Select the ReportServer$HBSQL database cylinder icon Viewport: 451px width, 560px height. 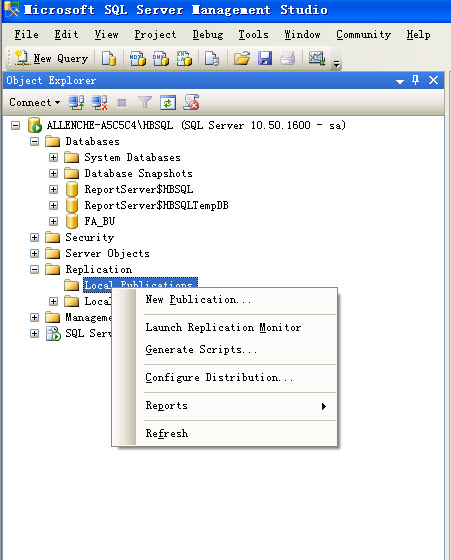pos(72,189)
